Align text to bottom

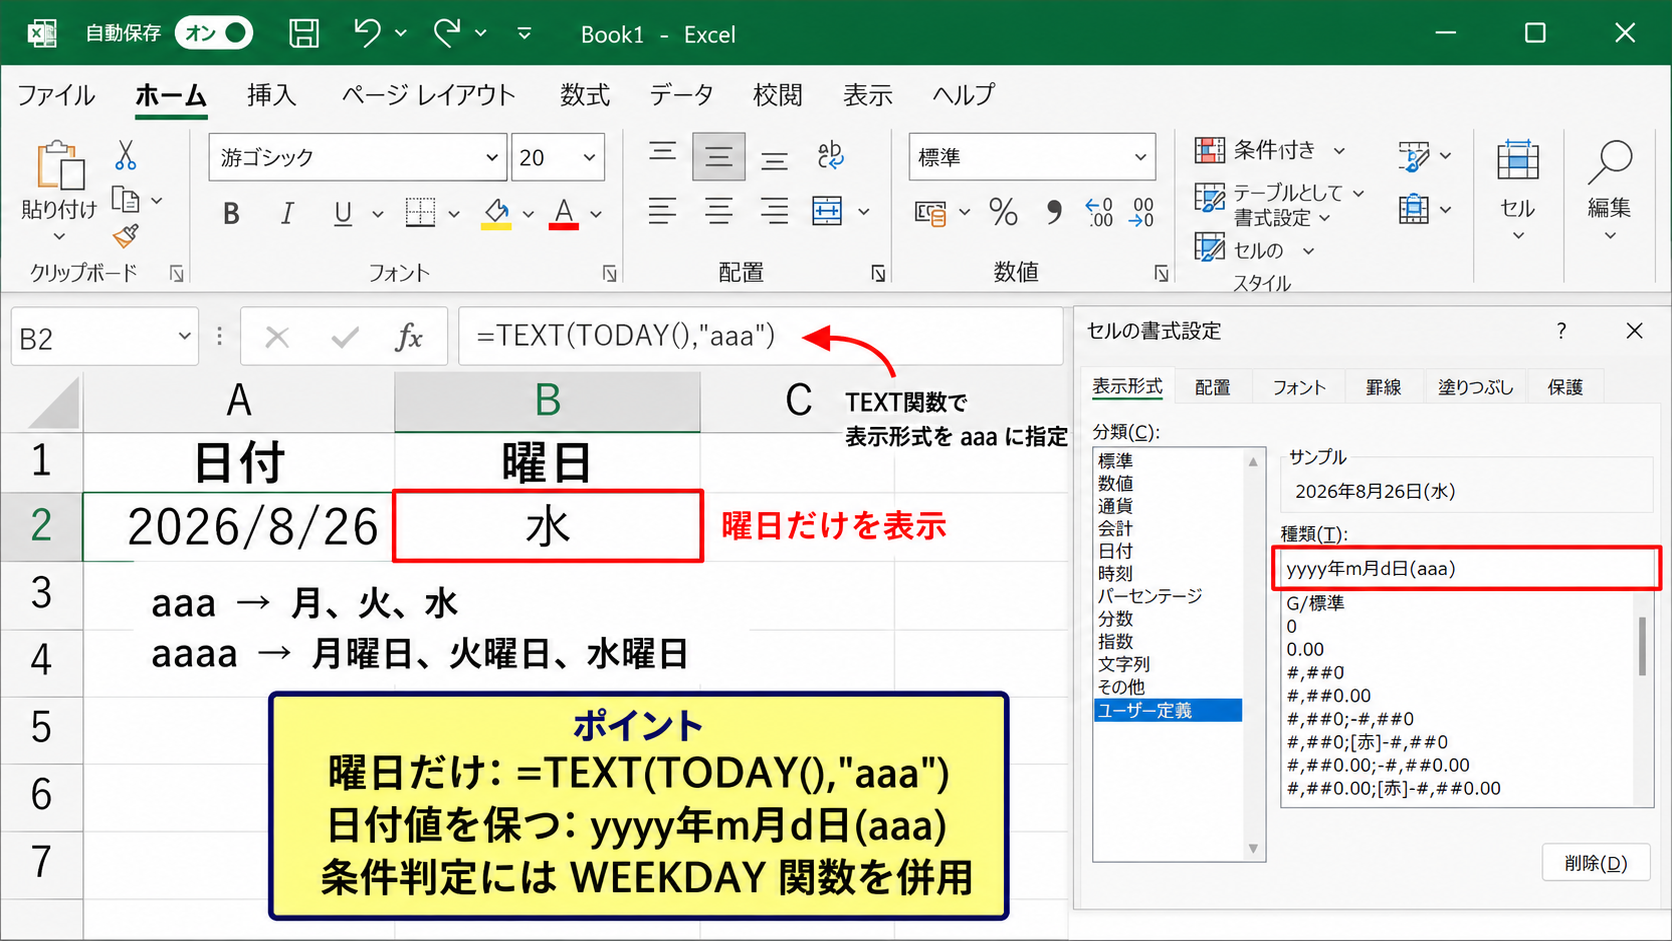coord(774,158)
